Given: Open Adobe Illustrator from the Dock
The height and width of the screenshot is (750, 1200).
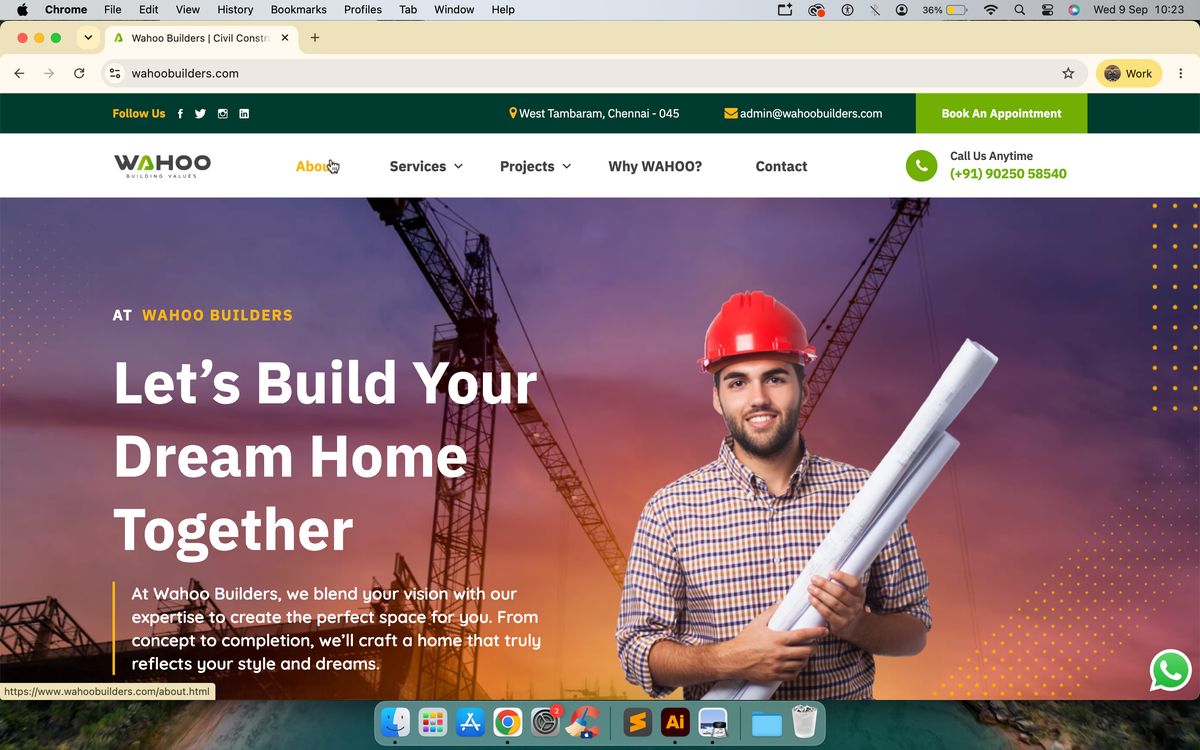Looking at the screenshot, I should coord(676,722).
